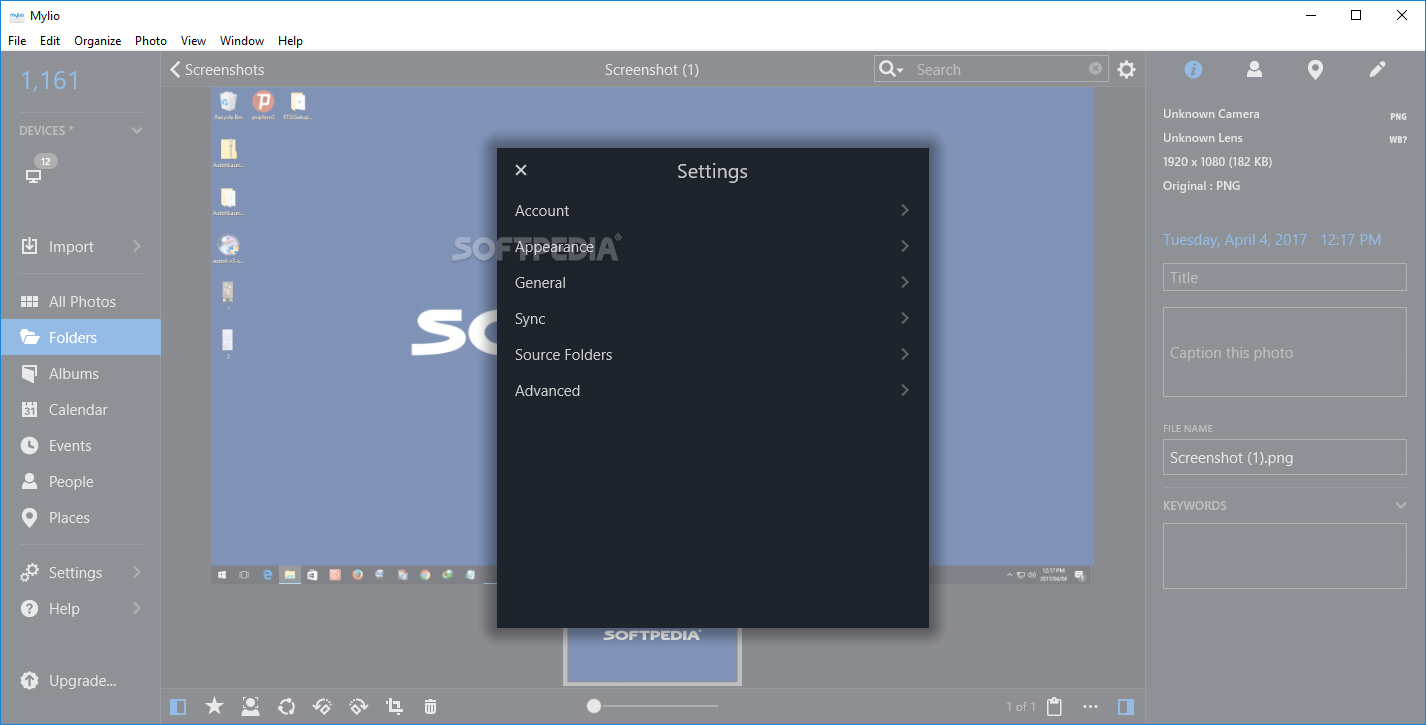This screenshot has width=1426, height=725.
Task: Open Import in the left sidebar
Action: [80, 247]
